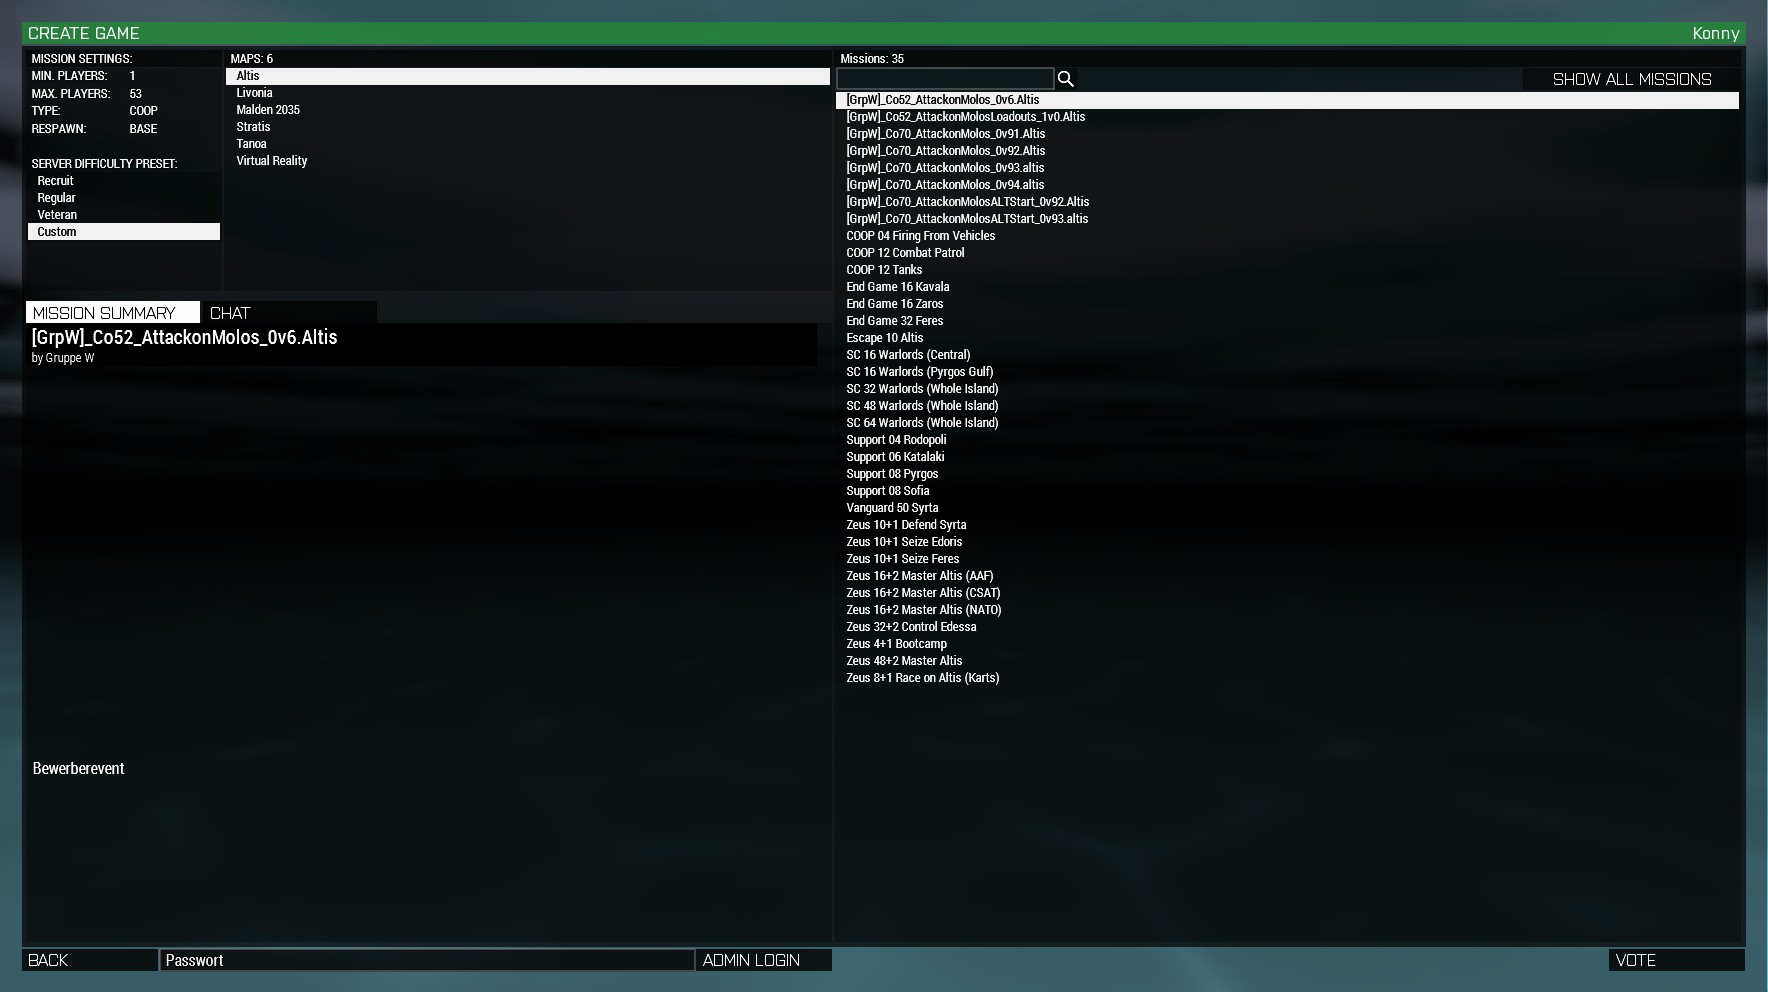The width and height of the screenshot is (1768, 992).
Task: Pick the Zeus 4+1 Bootcamp mission
Action: click(x=896, y=644)
